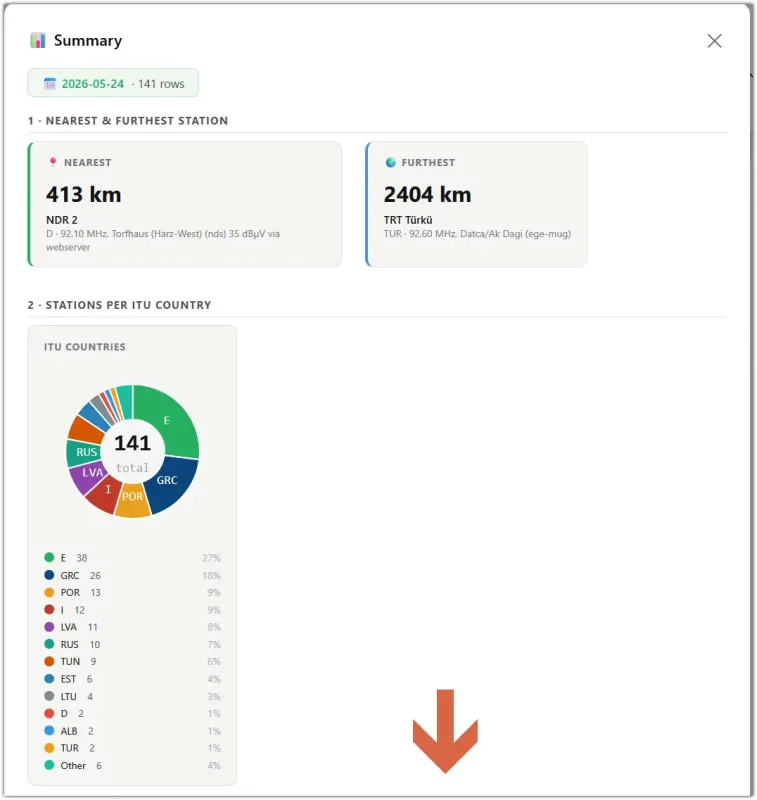This screenshot has width=757, height=800.
Task: Click the ALB 2 legend label
Action: click(77, 731)
